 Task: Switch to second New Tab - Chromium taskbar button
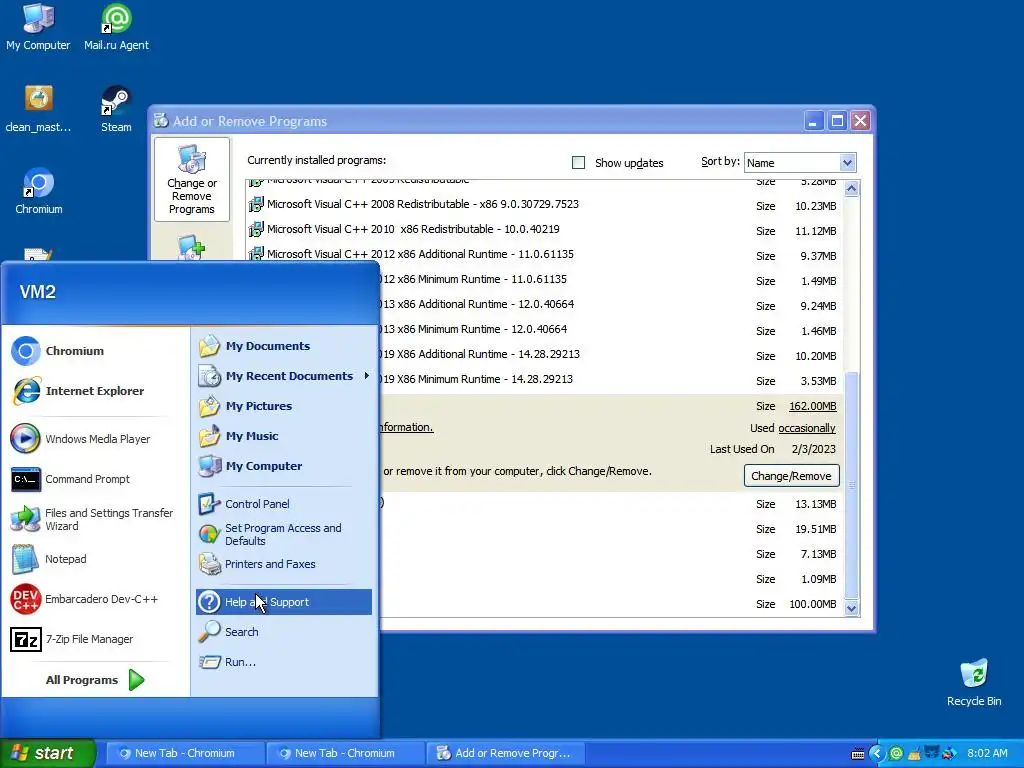click(x=345, y=753)
